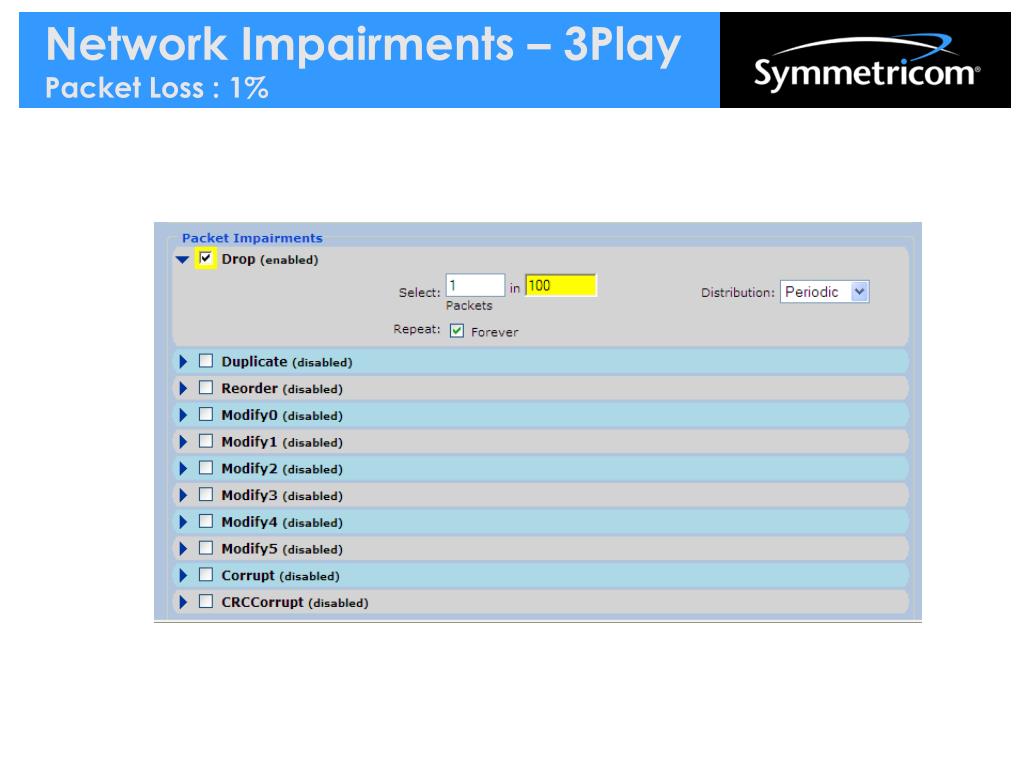Click the Forever label text
Screen dimensions: 1024x768
(x=494, y=332)
